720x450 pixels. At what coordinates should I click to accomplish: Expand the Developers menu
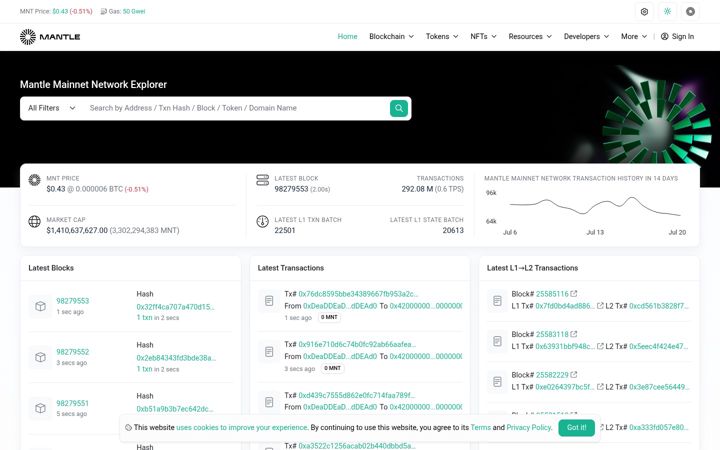tap(586, 36)
